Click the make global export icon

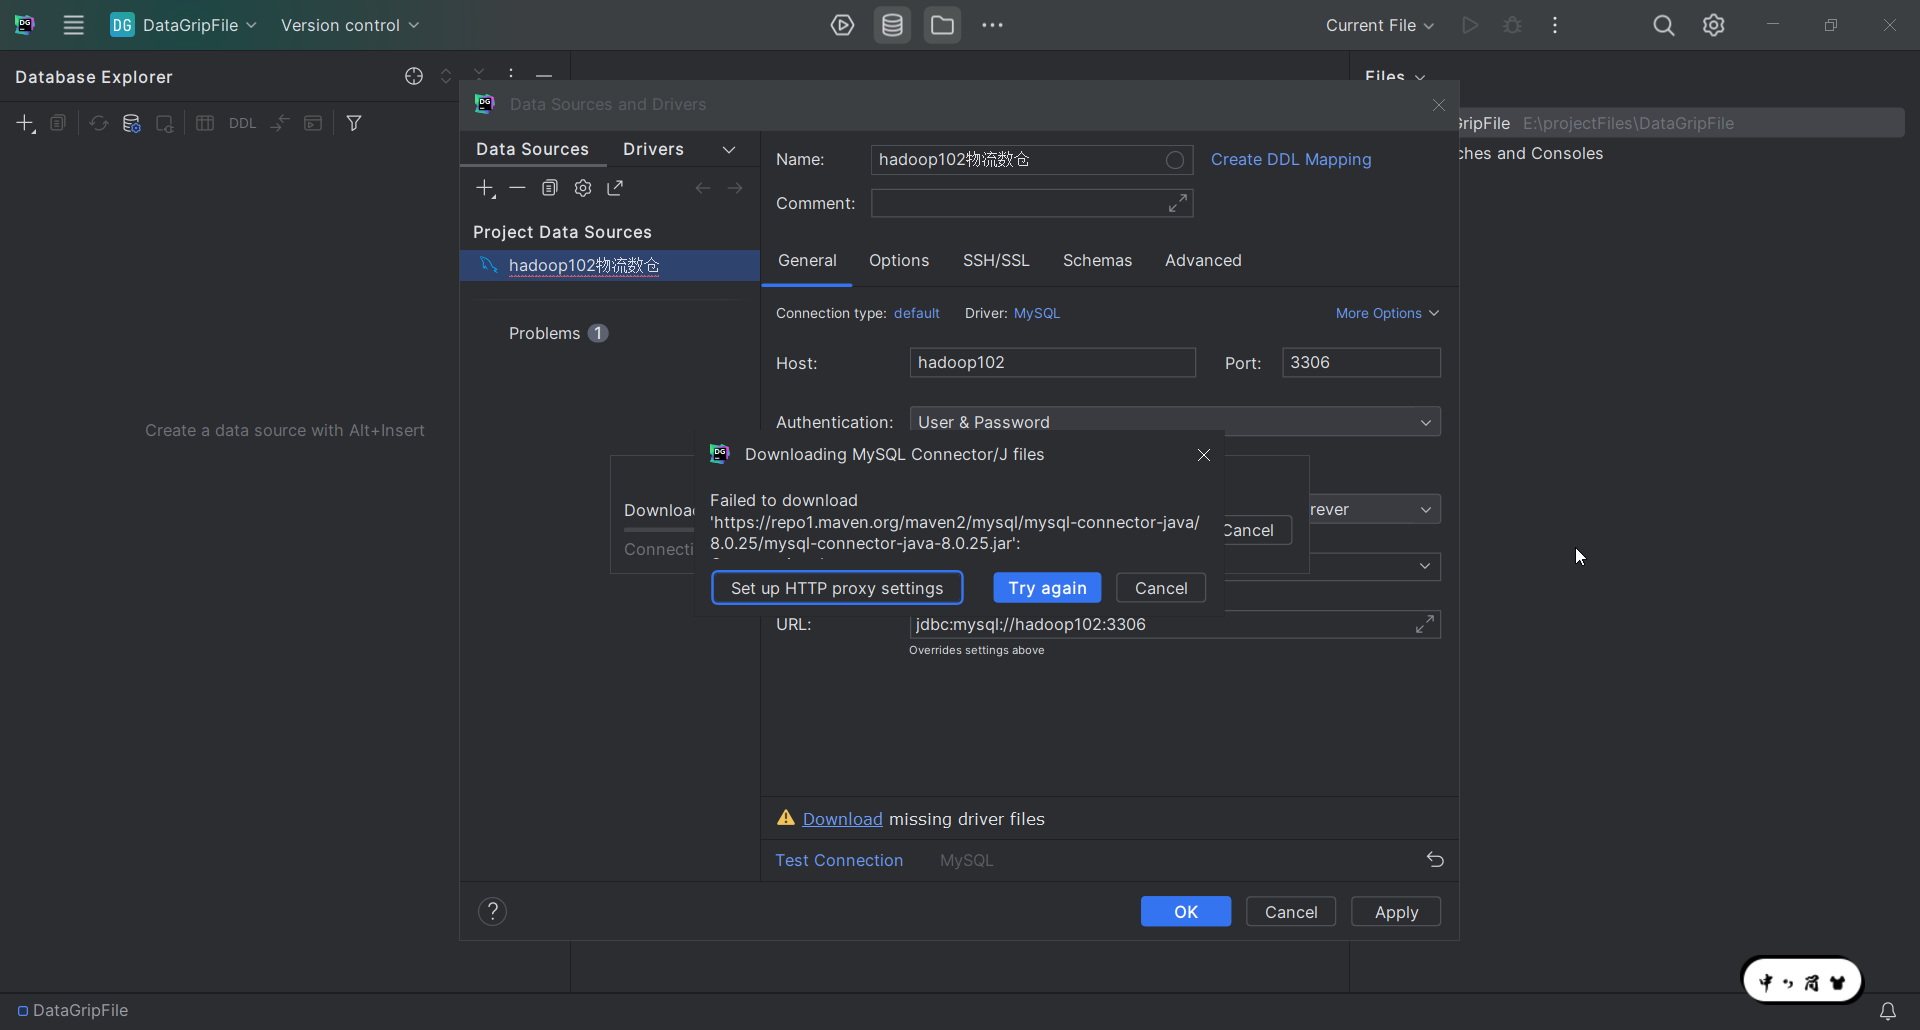point(615,188)
